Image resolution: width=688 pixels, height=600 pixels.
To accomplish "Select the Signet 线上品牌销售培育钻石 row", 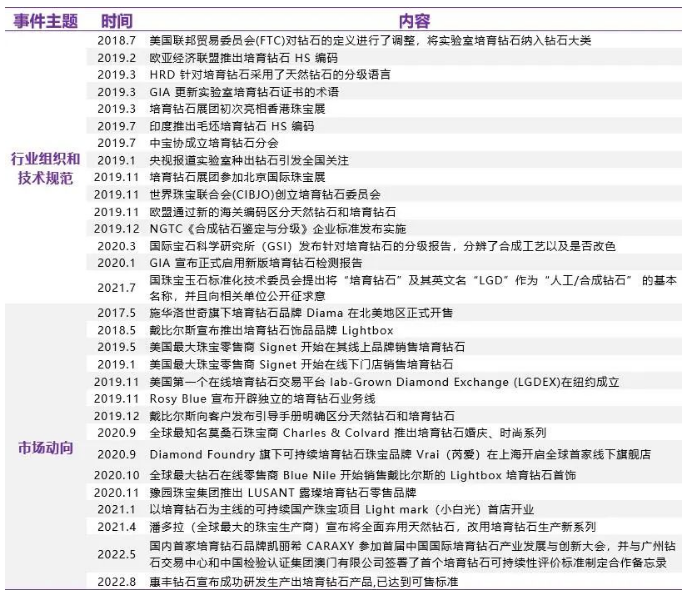I will pyautogui.click(x=307, y=347).
